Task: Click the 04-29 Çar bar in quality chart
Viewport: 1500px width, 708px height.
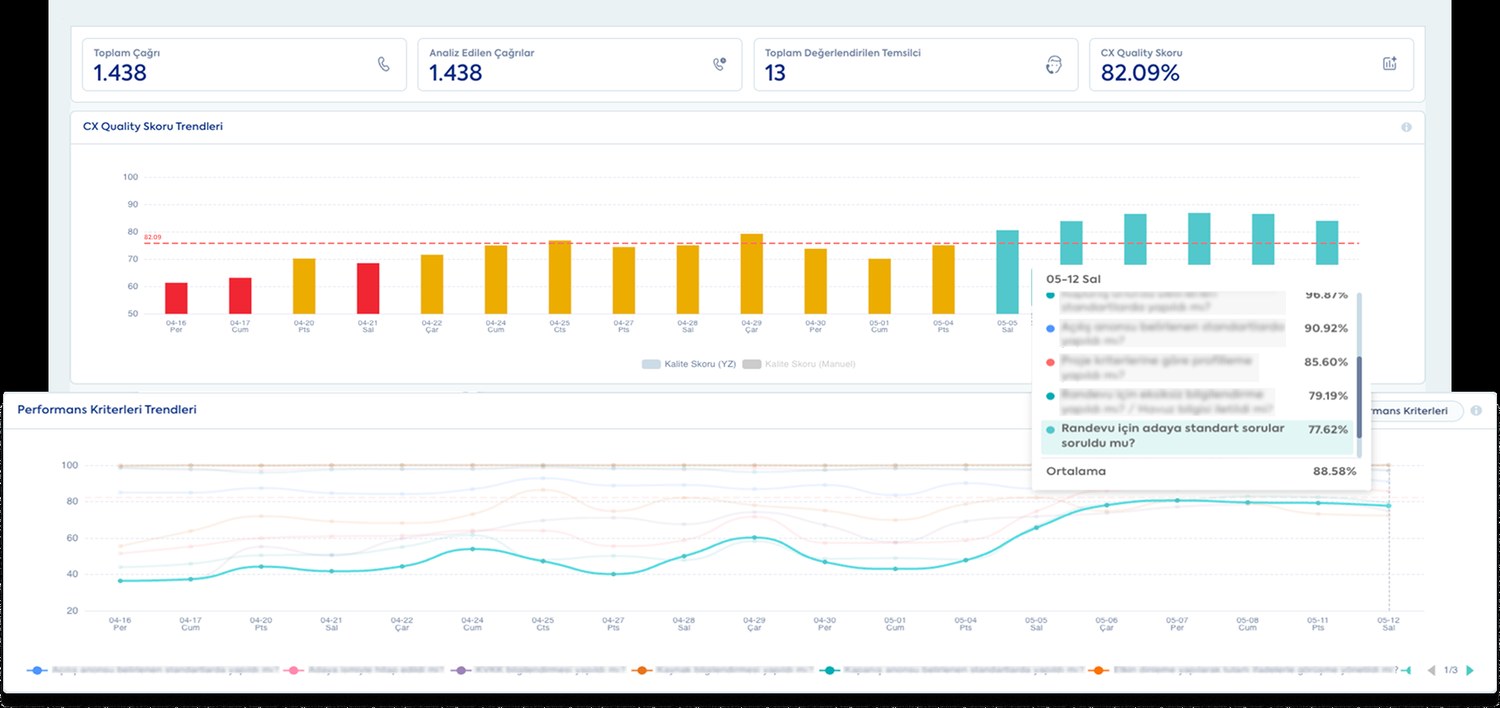Action: click(751, 274)
